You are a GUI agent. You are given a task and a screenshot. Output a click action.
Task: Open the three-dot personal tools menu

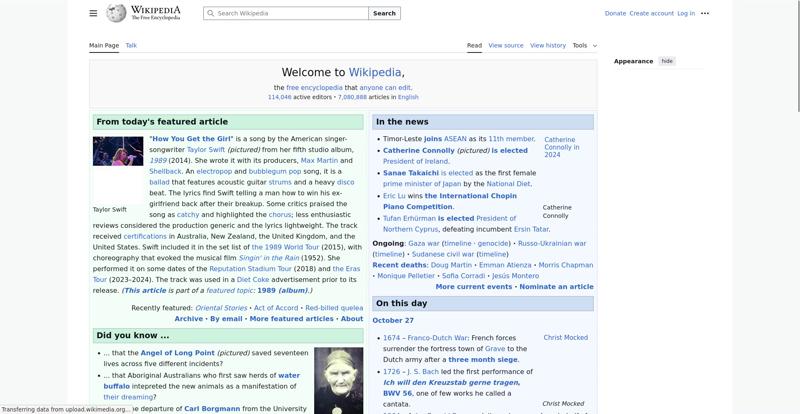(705, 13)
